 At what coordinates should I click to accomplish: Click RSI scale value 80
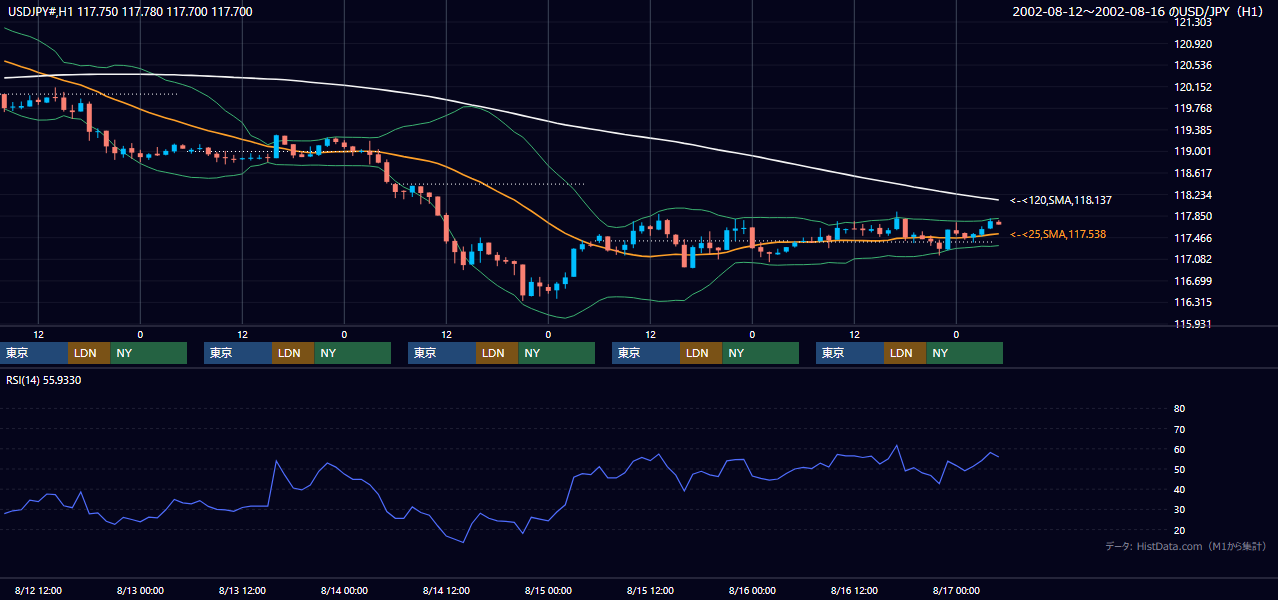point(1179,409)
